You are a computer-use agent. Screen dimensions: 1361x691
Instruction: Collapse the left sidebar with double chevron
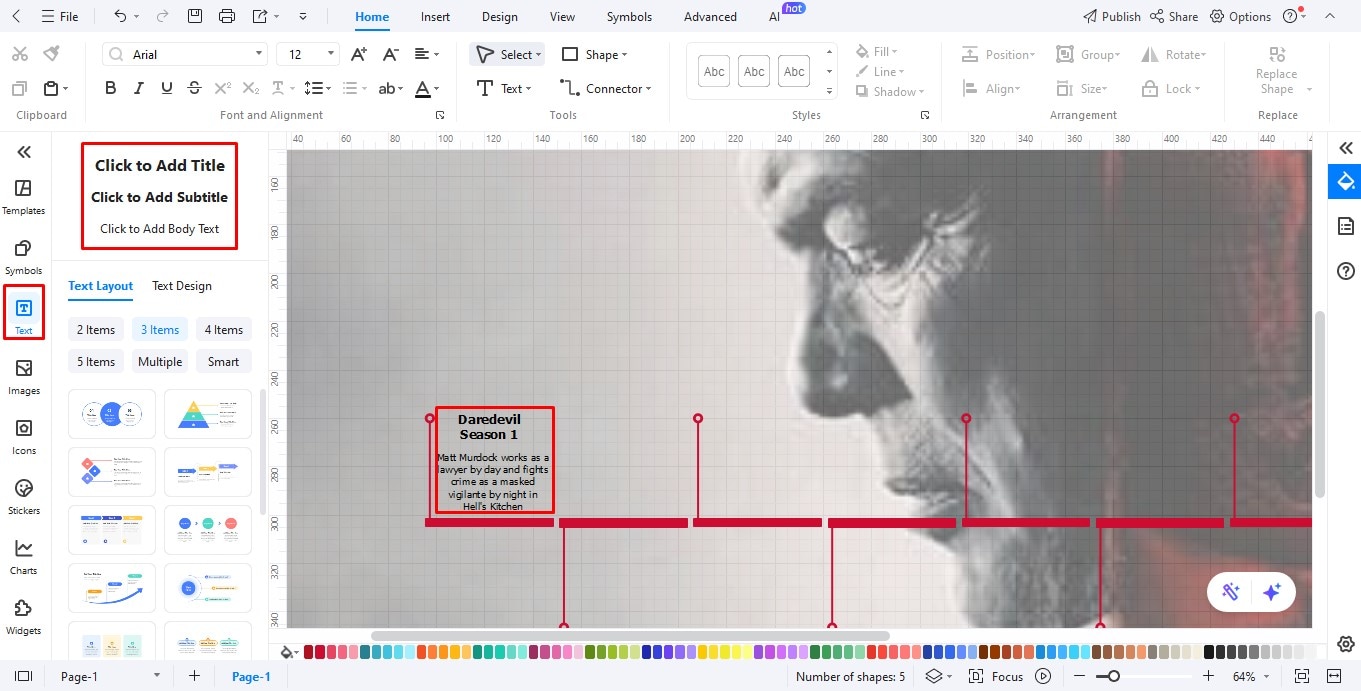pyautogui.click(x=24, y=152)
